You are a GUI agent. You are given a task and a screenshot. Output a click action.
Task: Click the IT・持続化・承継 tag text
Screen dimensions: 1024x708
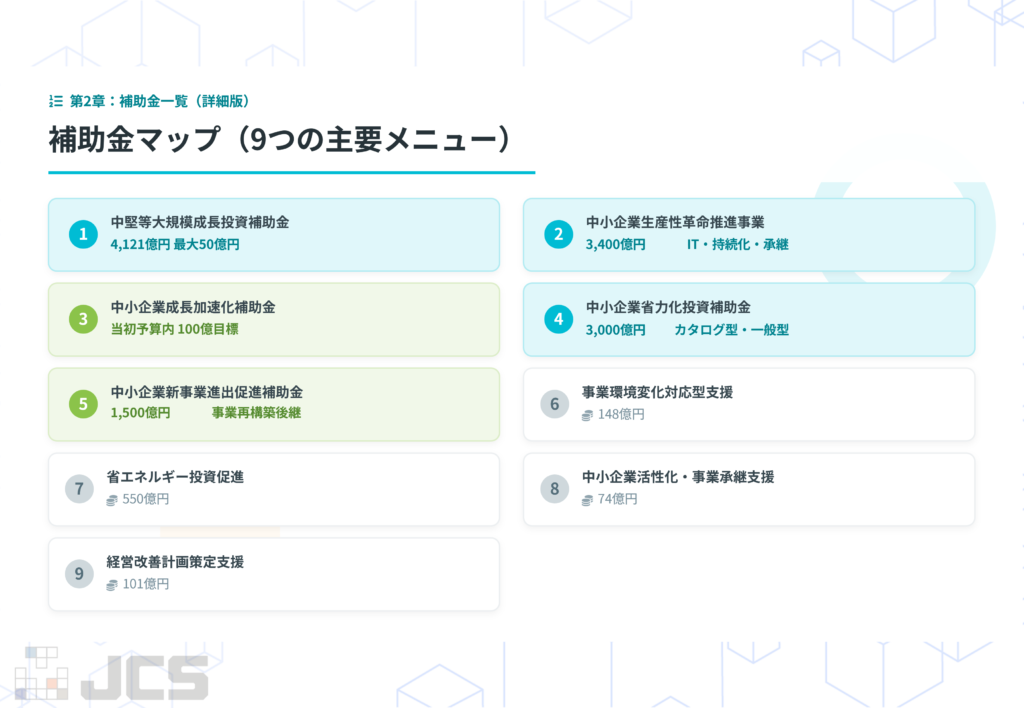(737, 244)
